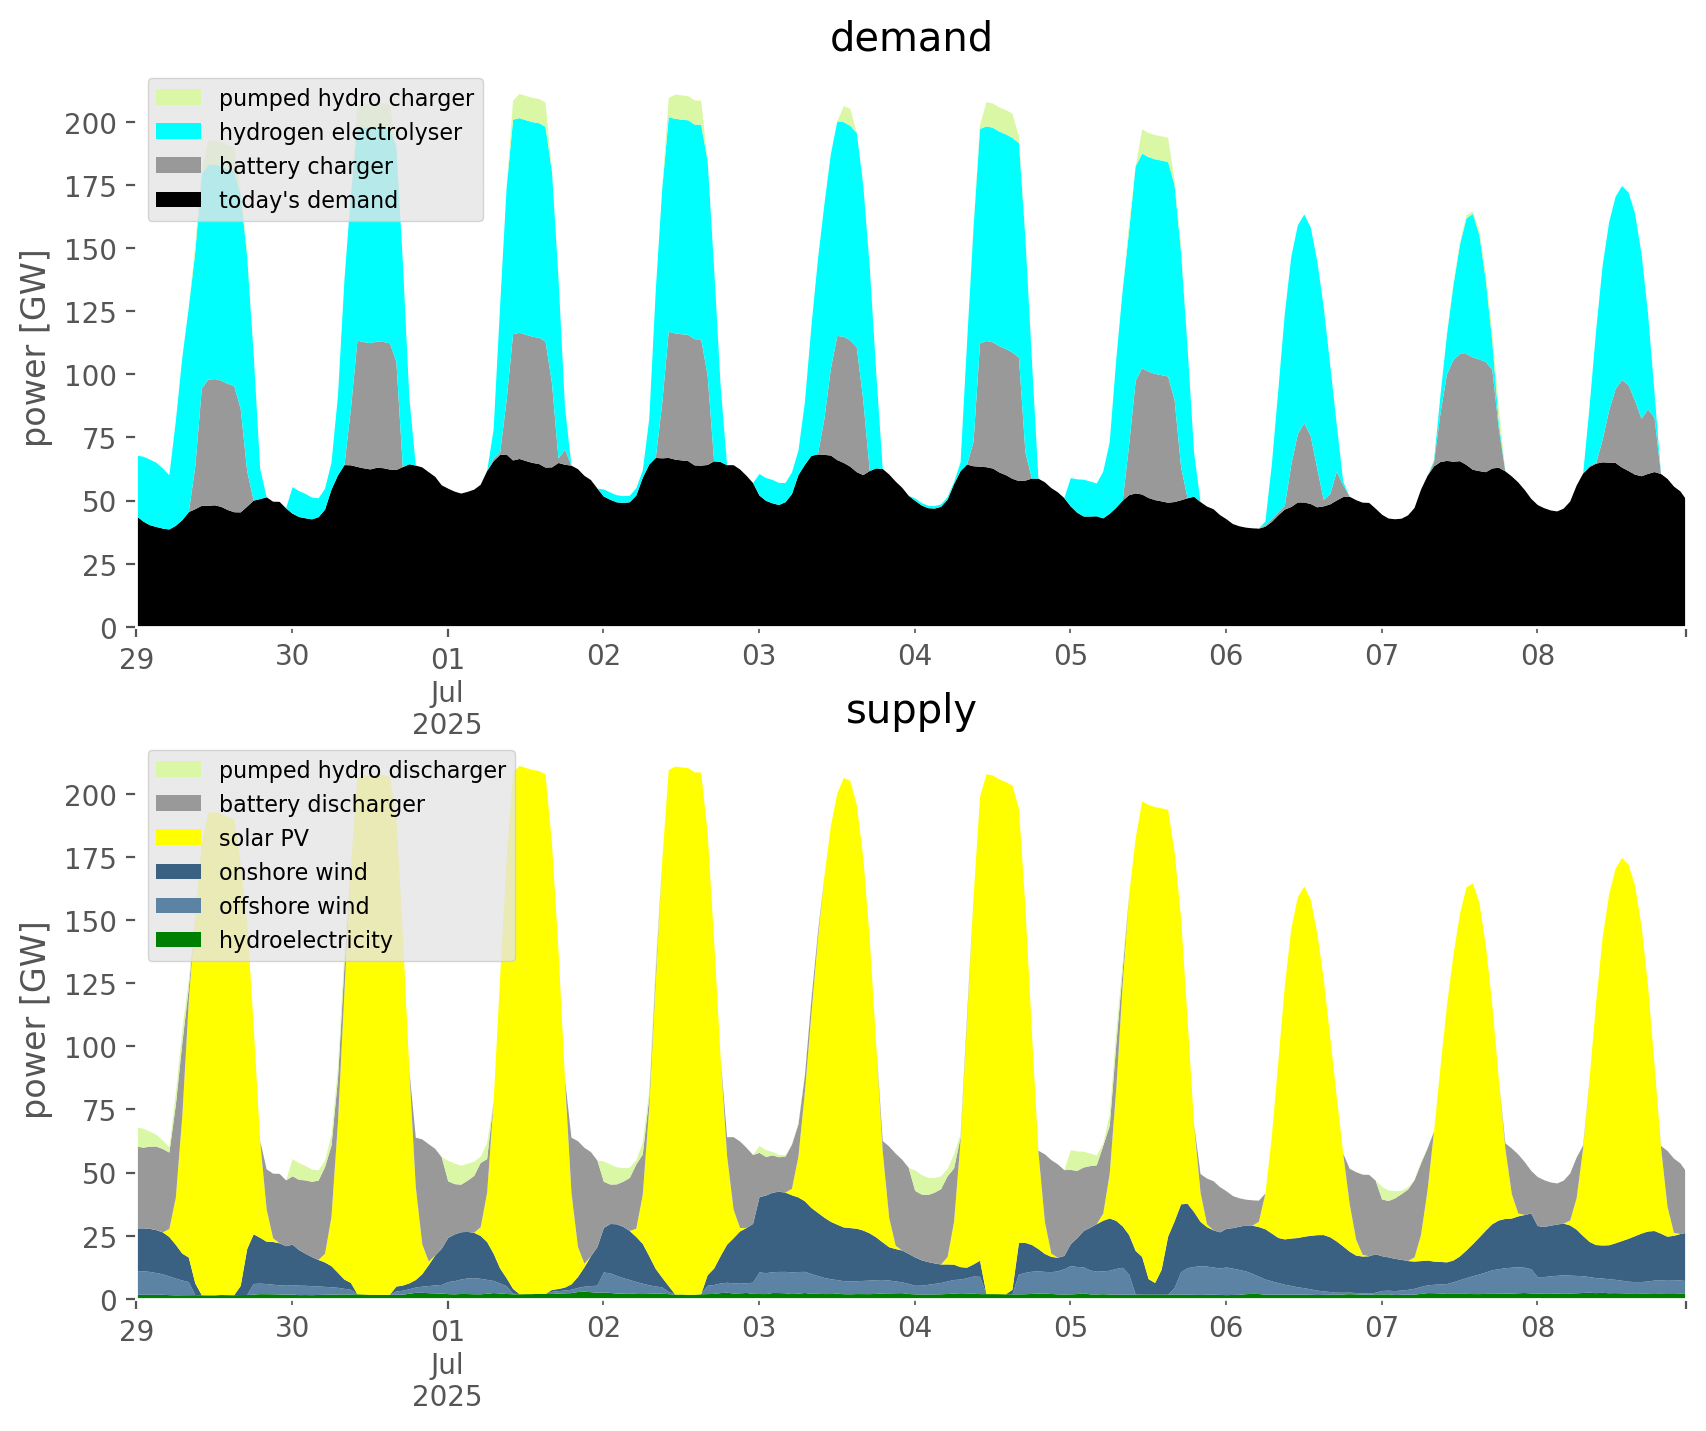Click the "demand" chart title
This screenshot has width=1706, height=1431.
(x=910, y=38)
